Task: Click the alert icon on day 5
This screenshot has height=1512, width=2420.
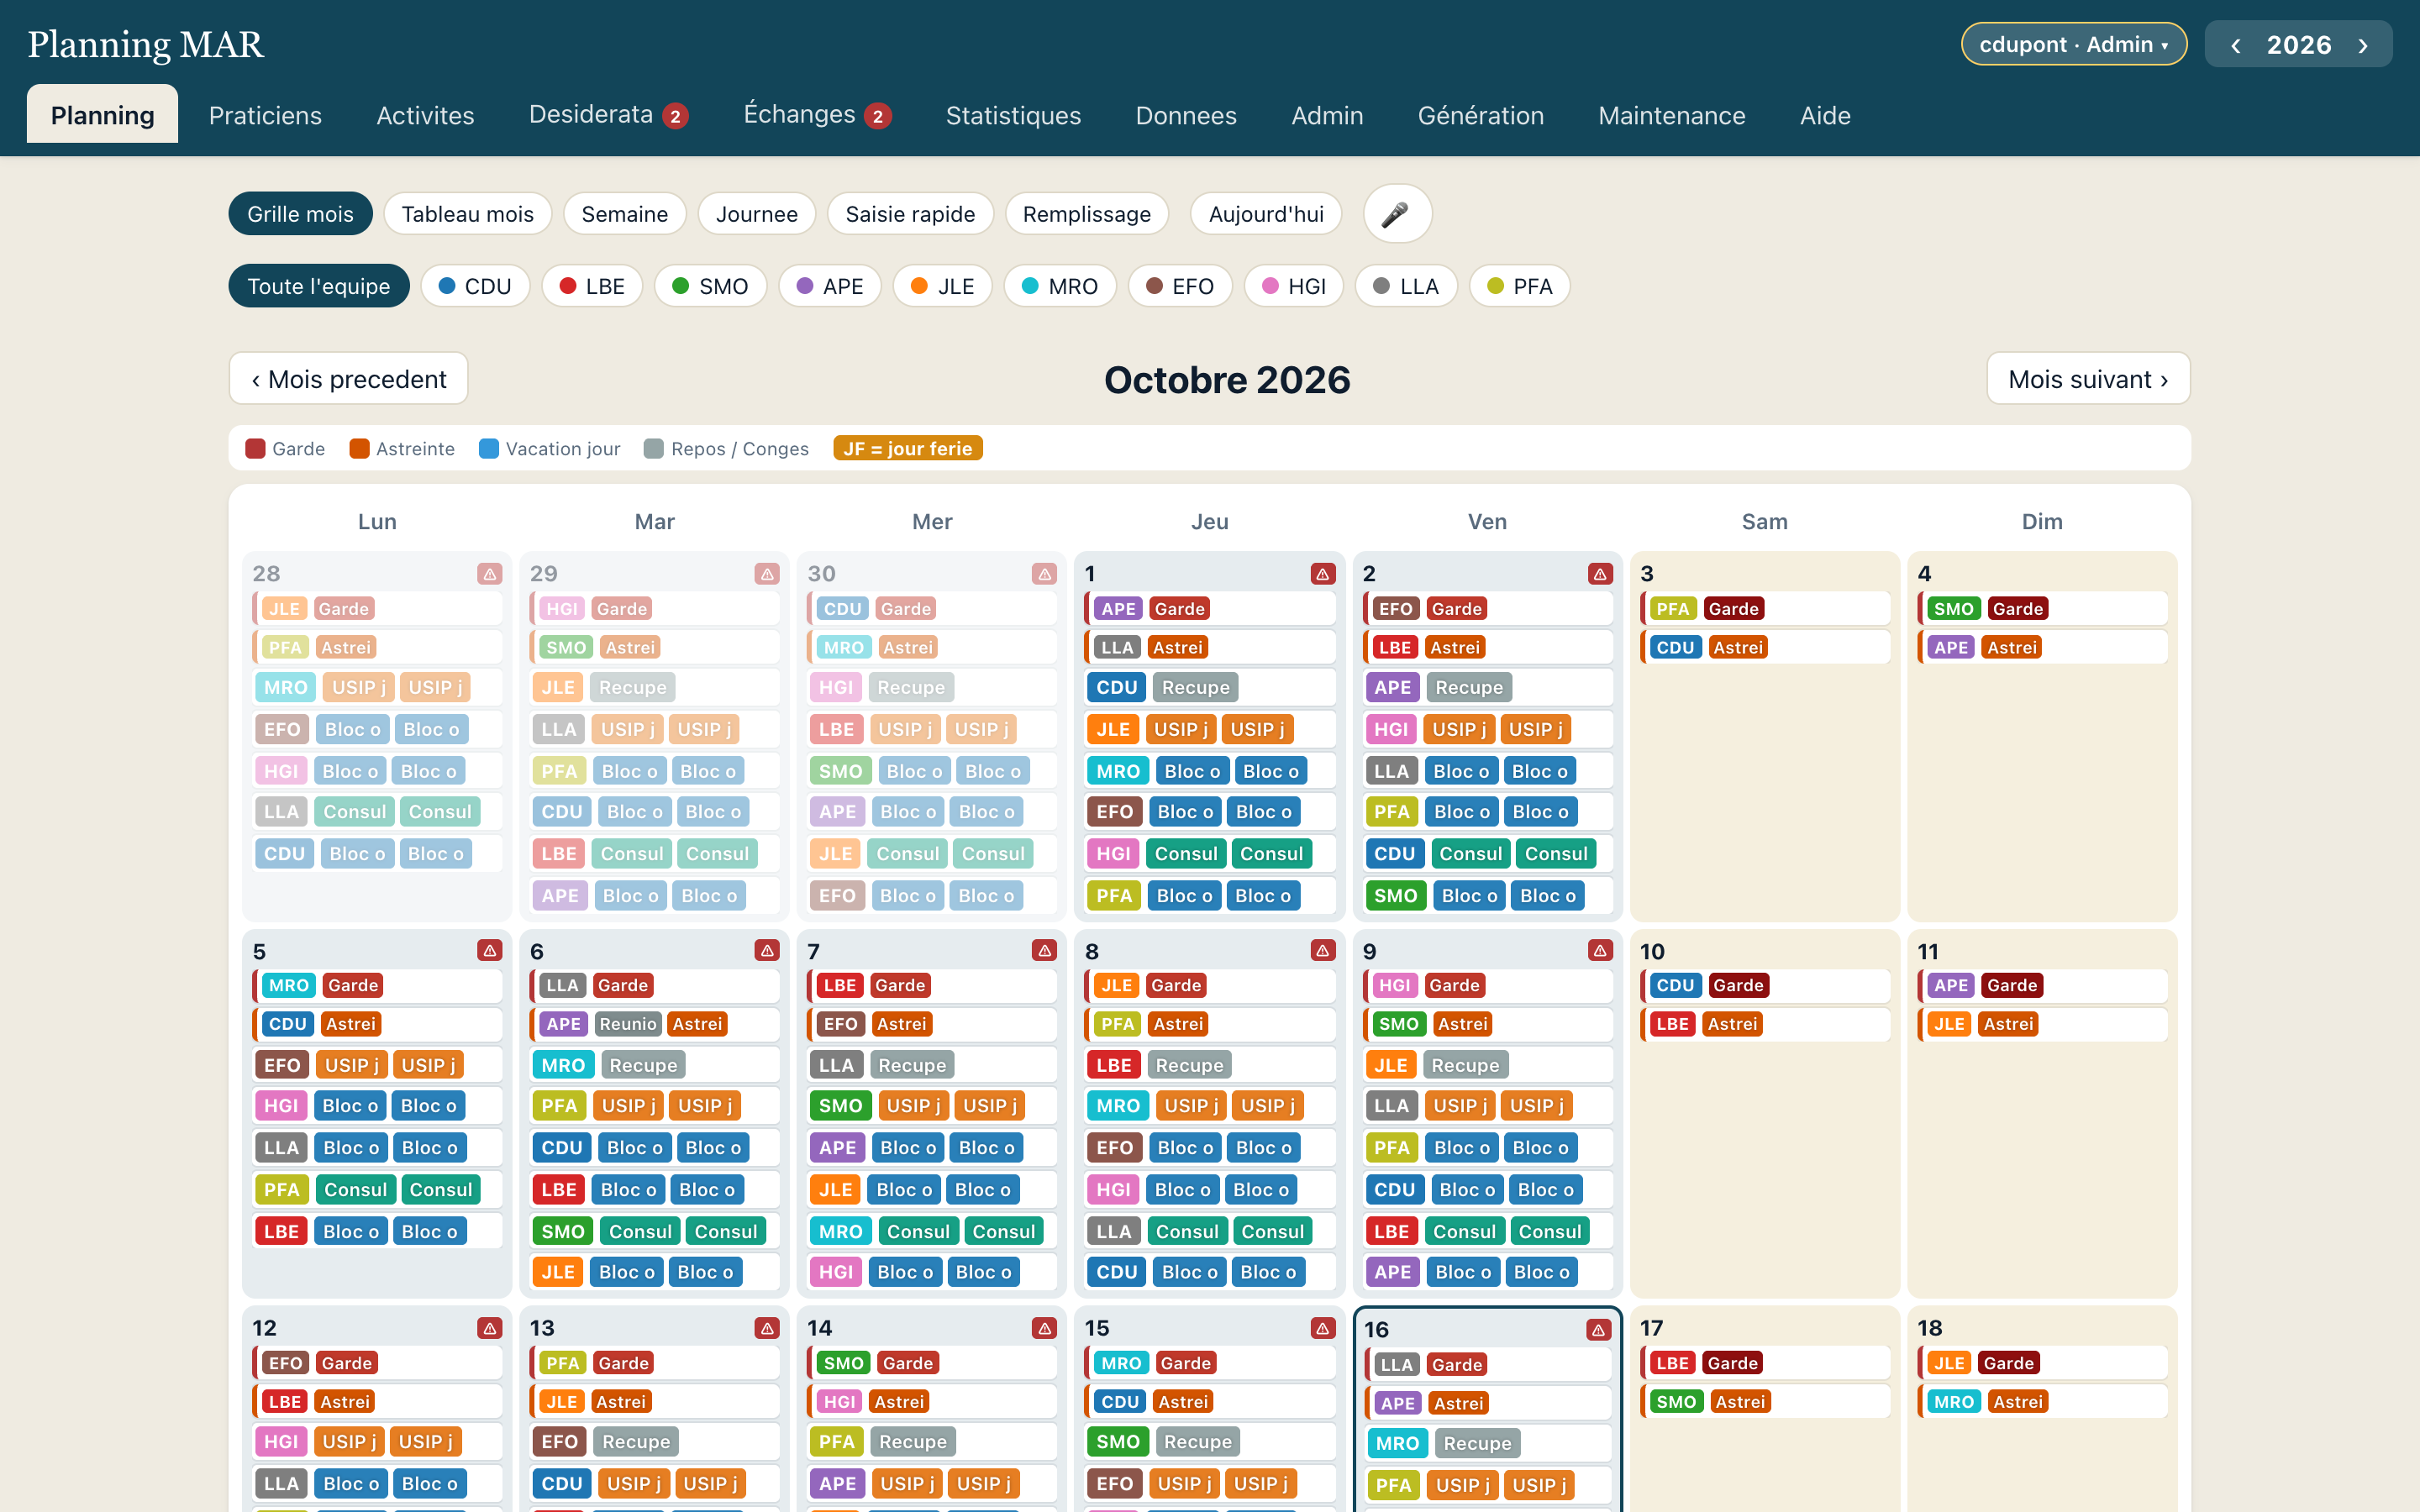Action: click(x=489, y=951)
